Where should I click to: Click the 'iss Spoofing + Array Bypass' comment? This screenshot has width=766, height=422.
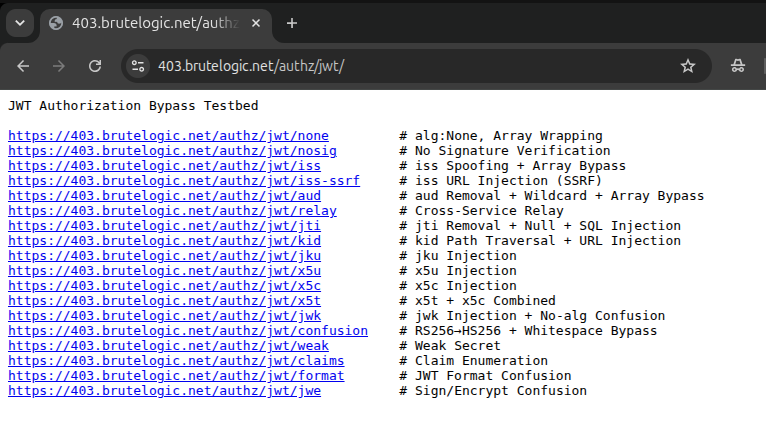(x=520, y=166)
